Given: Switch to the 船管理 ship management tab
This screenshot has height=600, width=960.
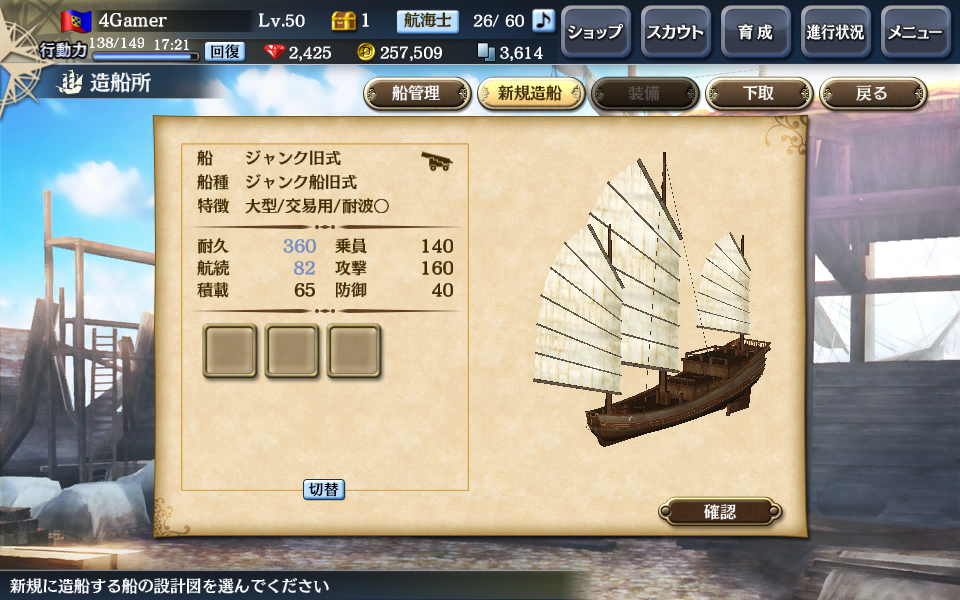Looking at the screenshot, I should pyautogui.click(x=417, y=94).
